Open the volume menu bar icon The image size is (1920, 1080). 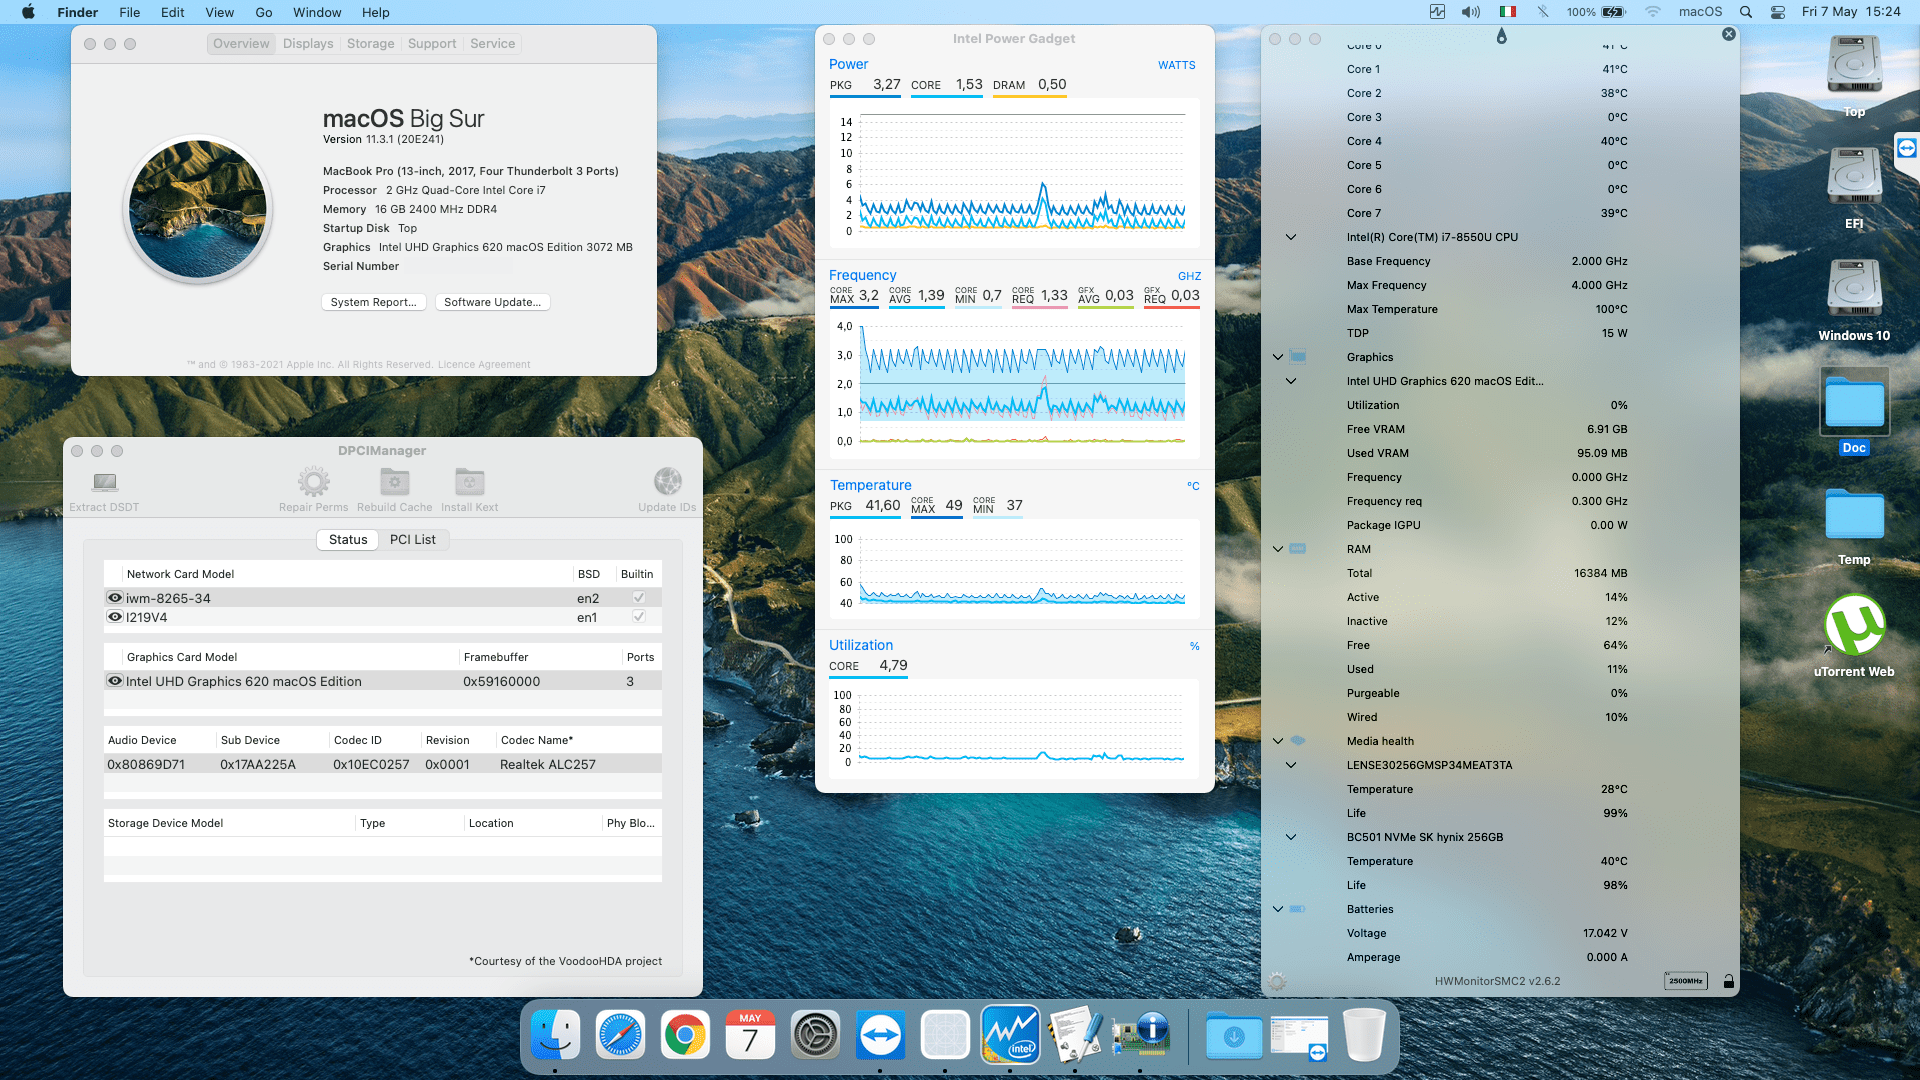pos(1470,12)
